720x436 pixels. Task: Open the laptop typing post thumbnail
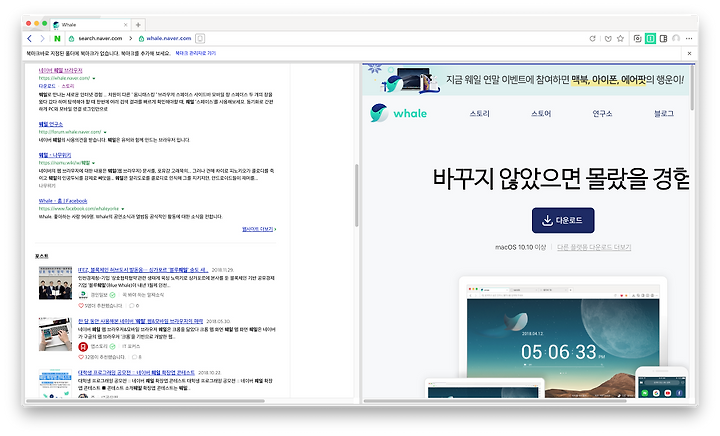[55, 334]
